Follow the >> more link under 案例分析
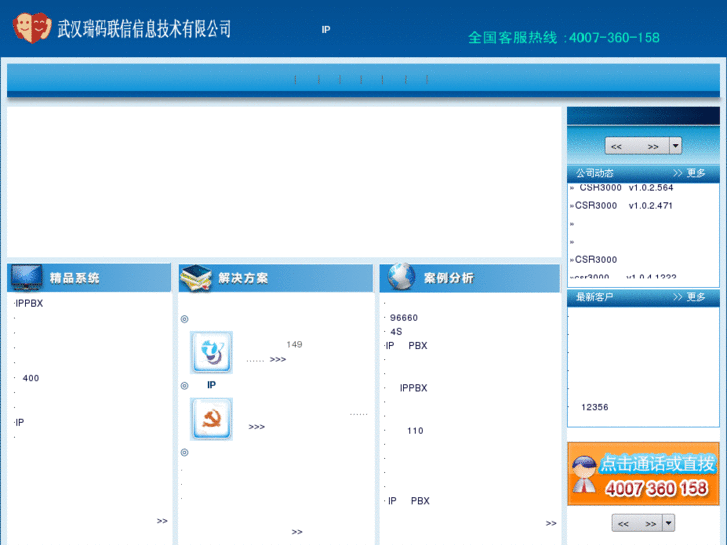Image resolution: width=727 pixels, height=545 pixels. point(551,523)
